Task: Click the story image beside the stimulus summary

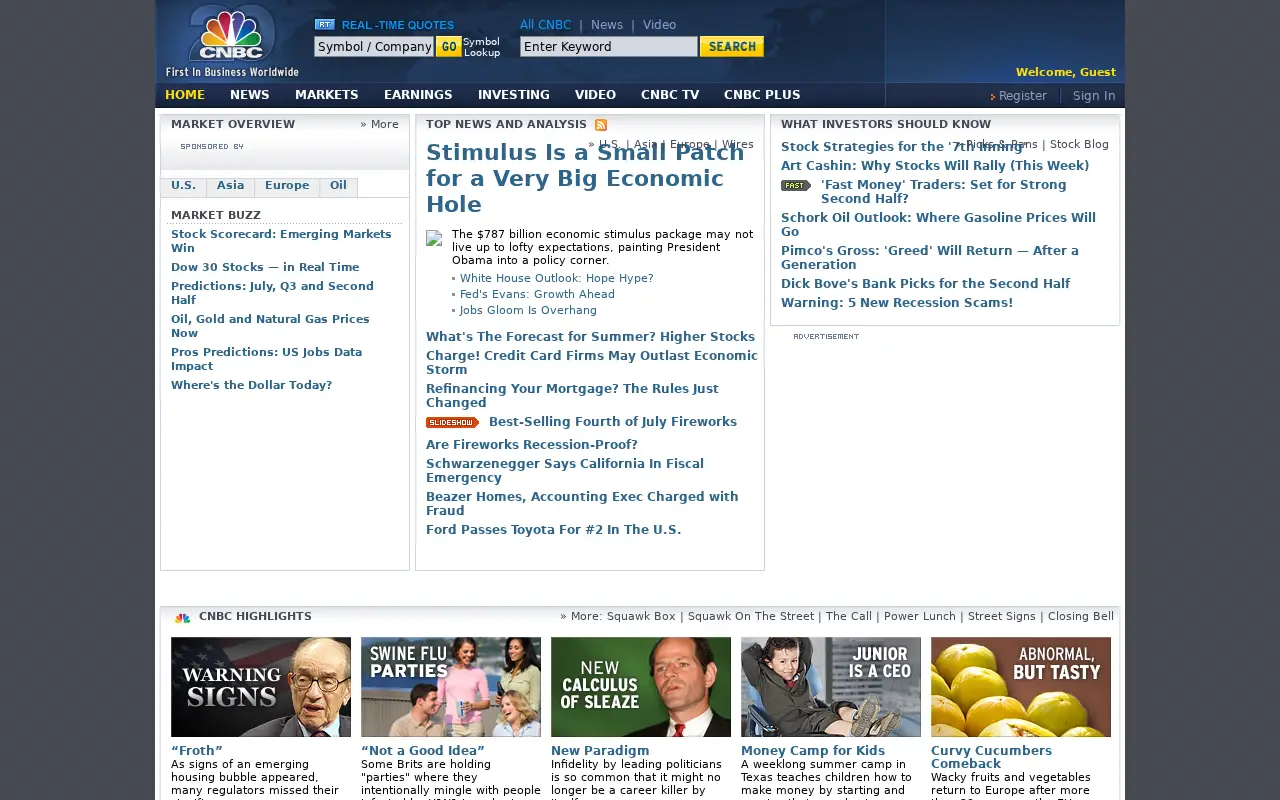Action: tap(434, 238)
